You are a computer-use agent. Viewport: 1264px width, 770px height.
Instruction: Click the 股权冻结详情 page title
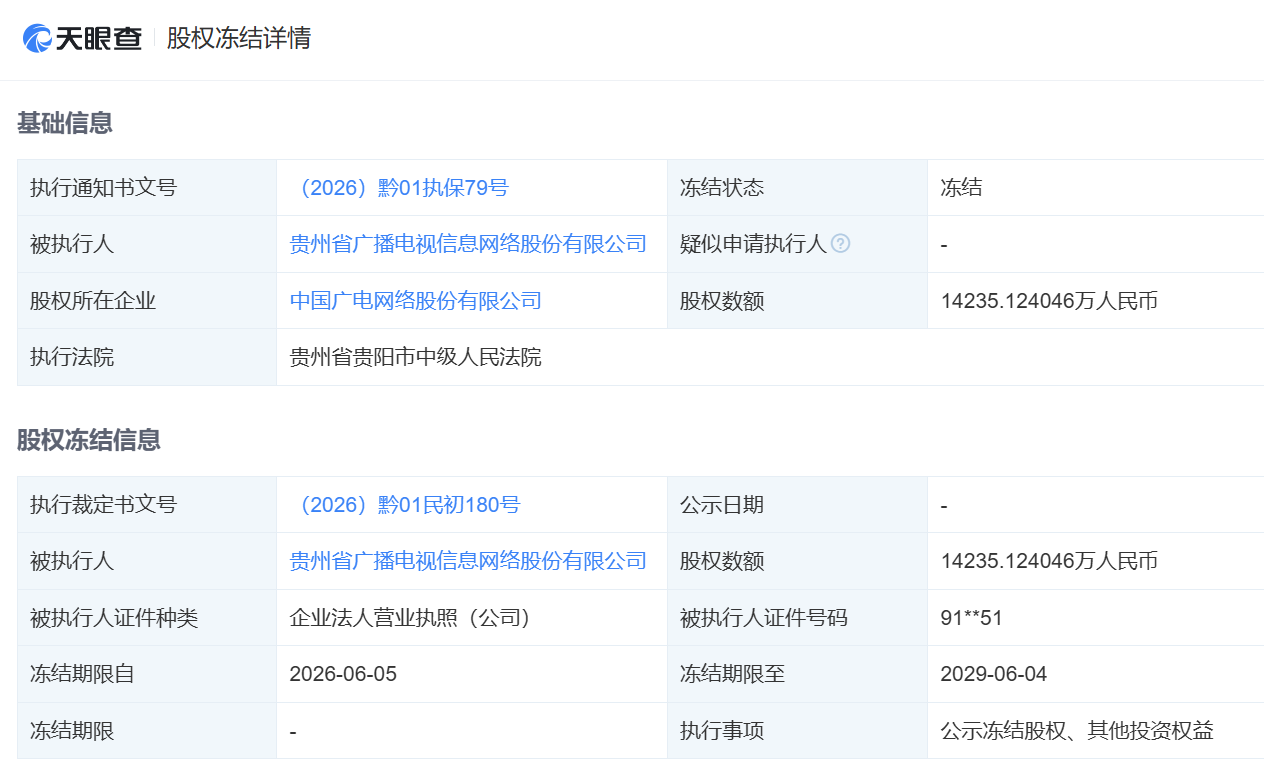click(x=239, y=38)
